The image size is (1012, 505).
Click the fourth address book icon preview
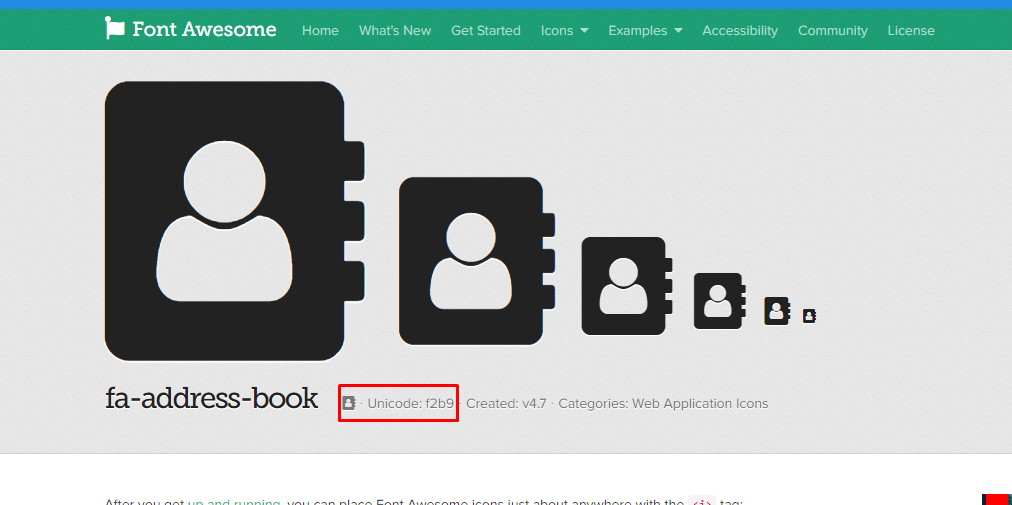click(719, 301)
